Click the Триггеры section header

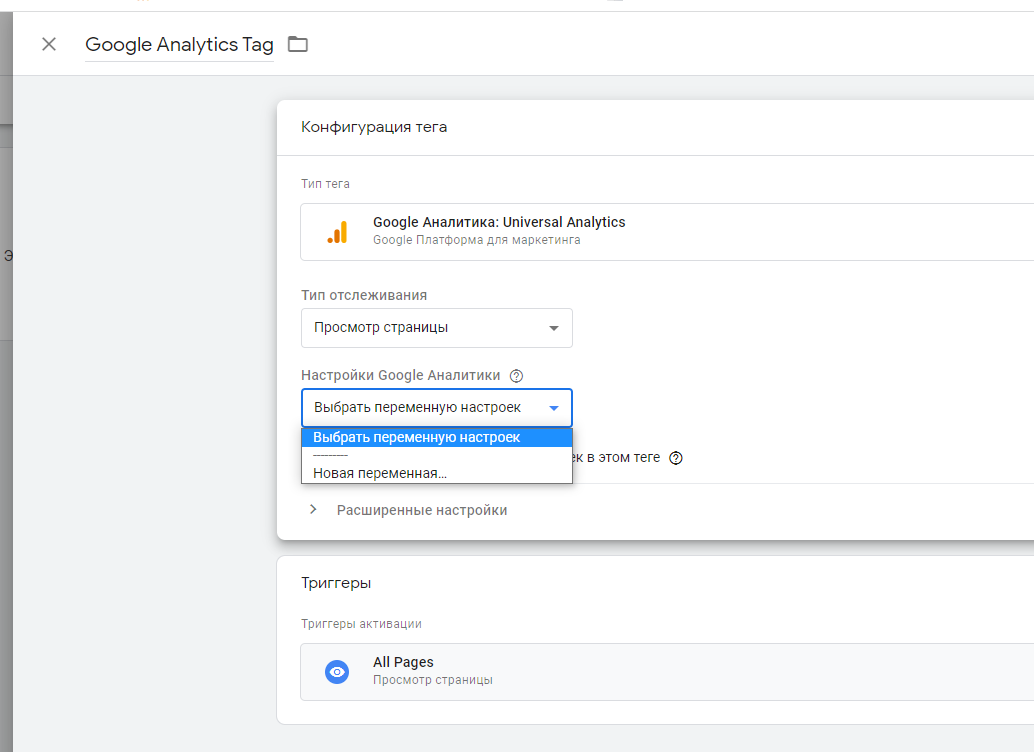[x=336, y=583]
